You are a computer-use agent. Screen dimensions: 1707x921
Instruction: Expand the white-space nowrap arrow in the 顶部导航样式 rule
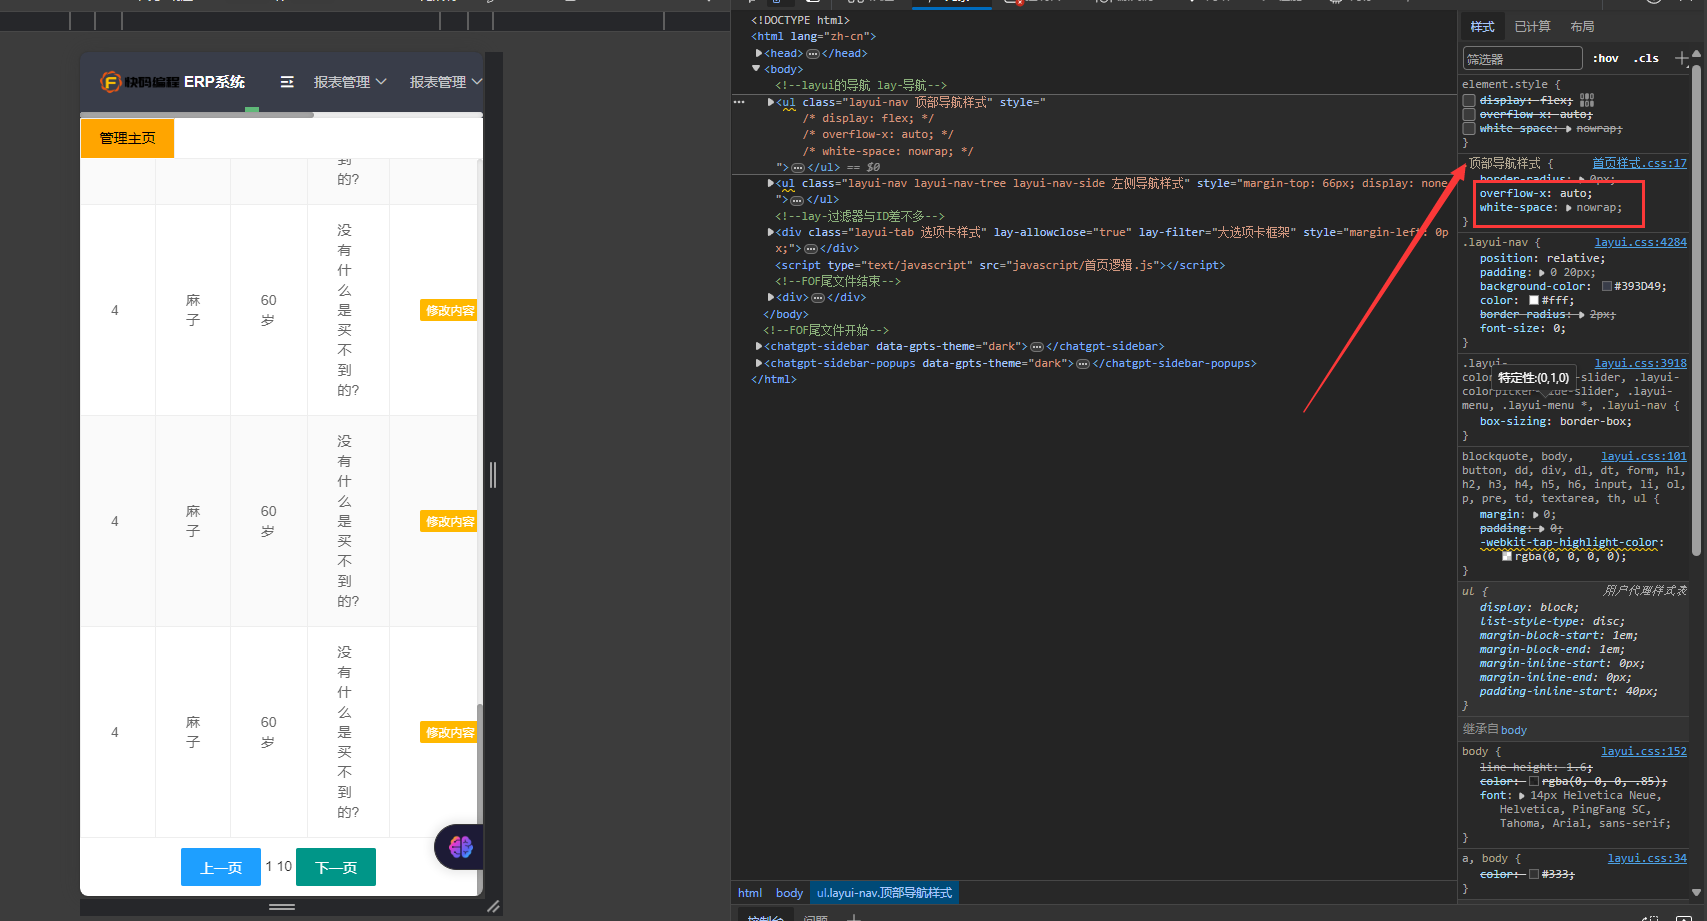pyautogui.click(x=1568, y=208)
